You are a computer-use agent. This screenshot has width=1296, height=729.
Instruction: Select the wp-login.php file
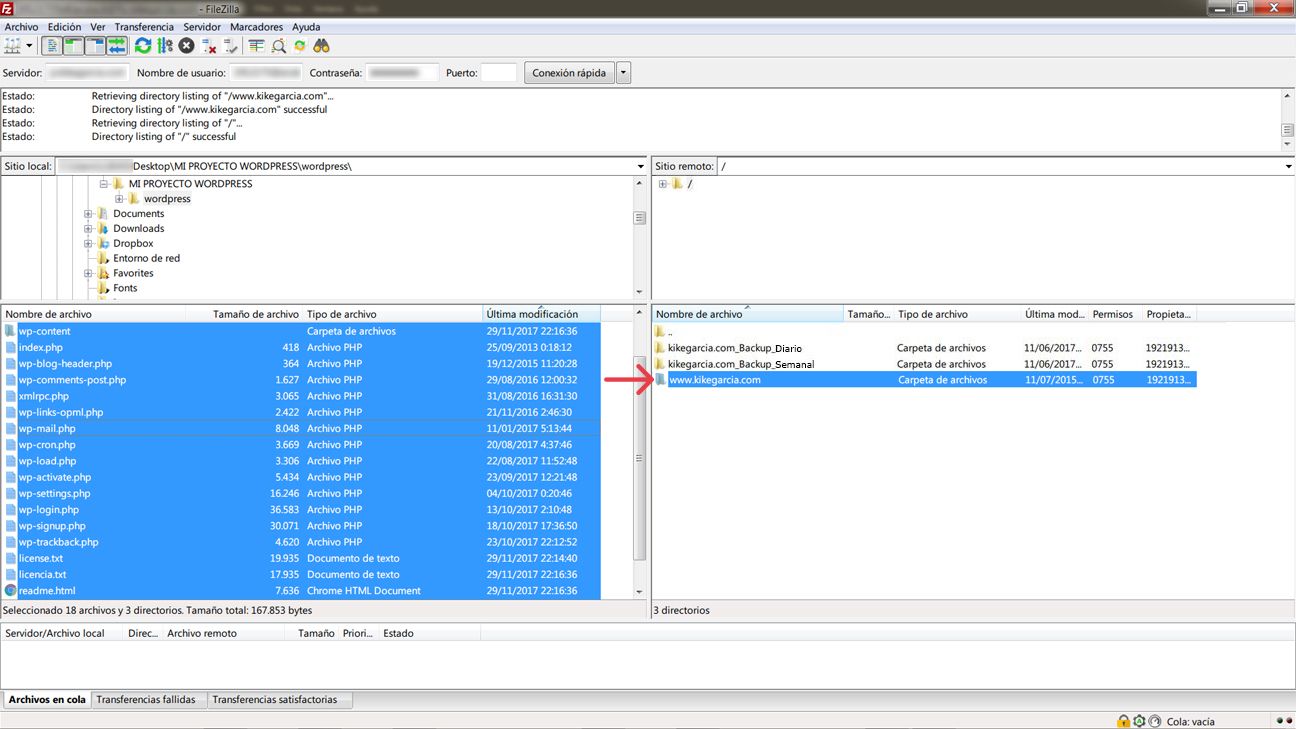click(301, 510)
